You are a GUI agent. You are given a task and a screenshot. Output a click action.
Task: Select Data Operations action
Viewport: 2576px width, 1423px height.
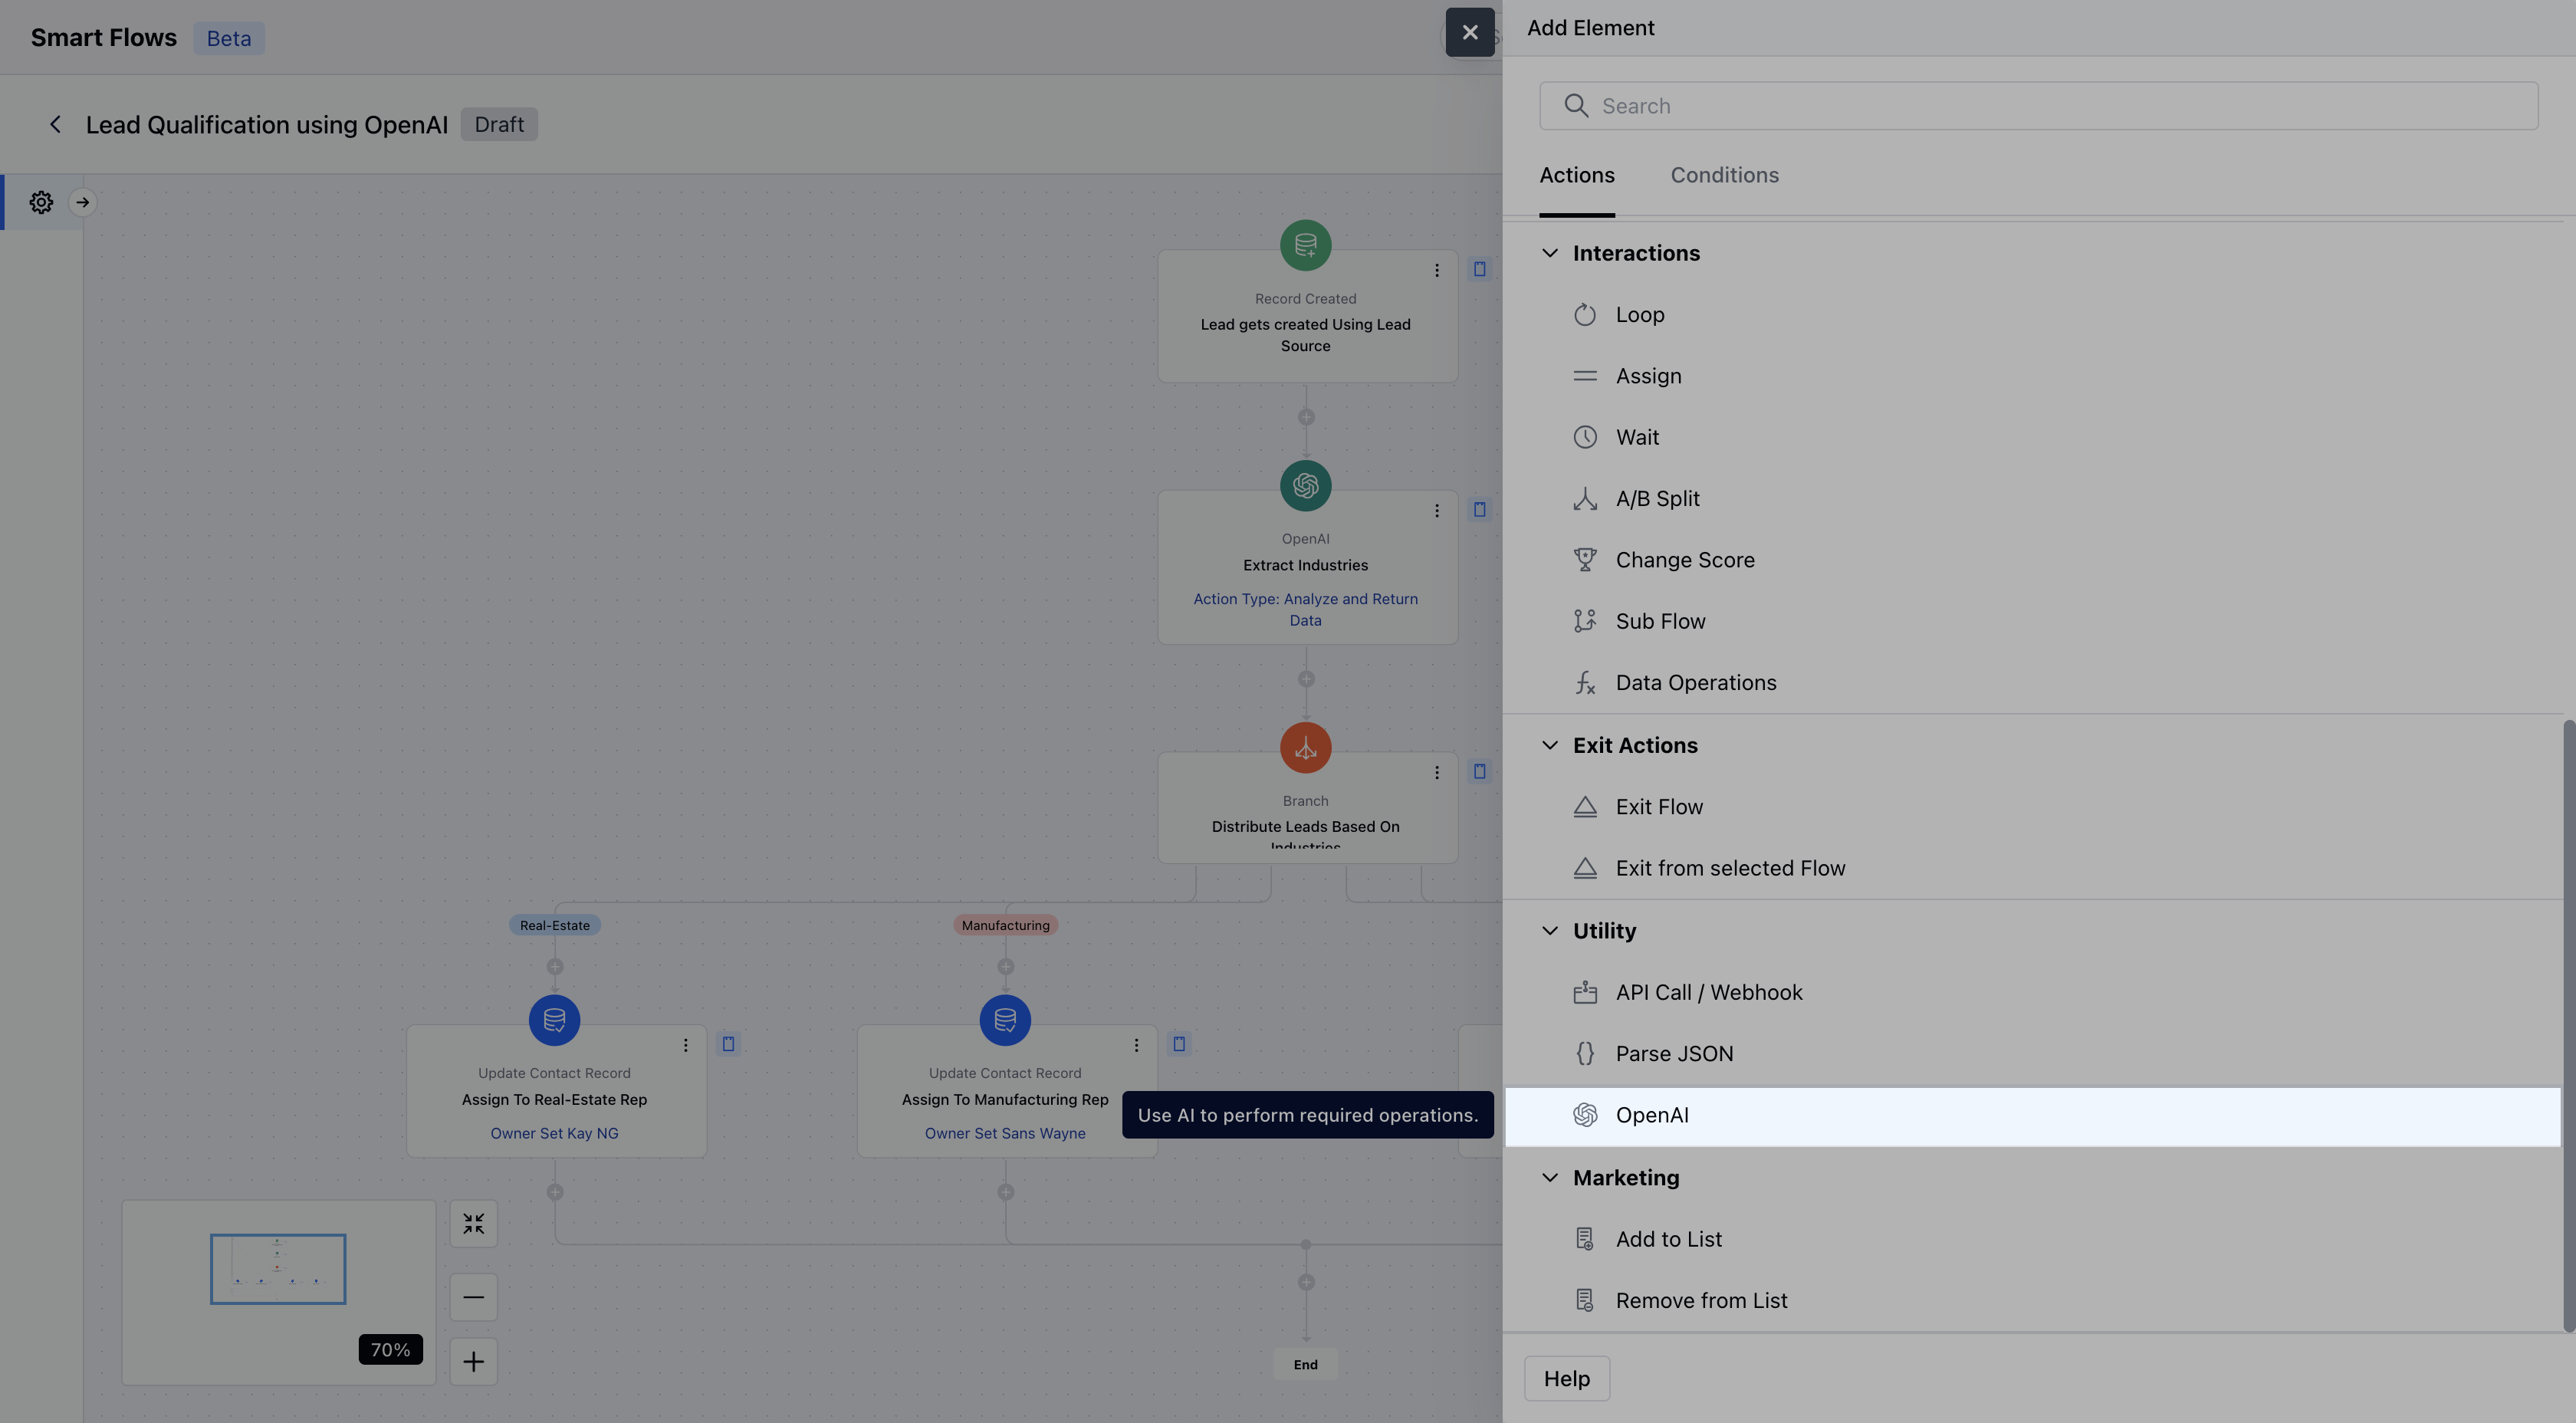coord(1695,683)
